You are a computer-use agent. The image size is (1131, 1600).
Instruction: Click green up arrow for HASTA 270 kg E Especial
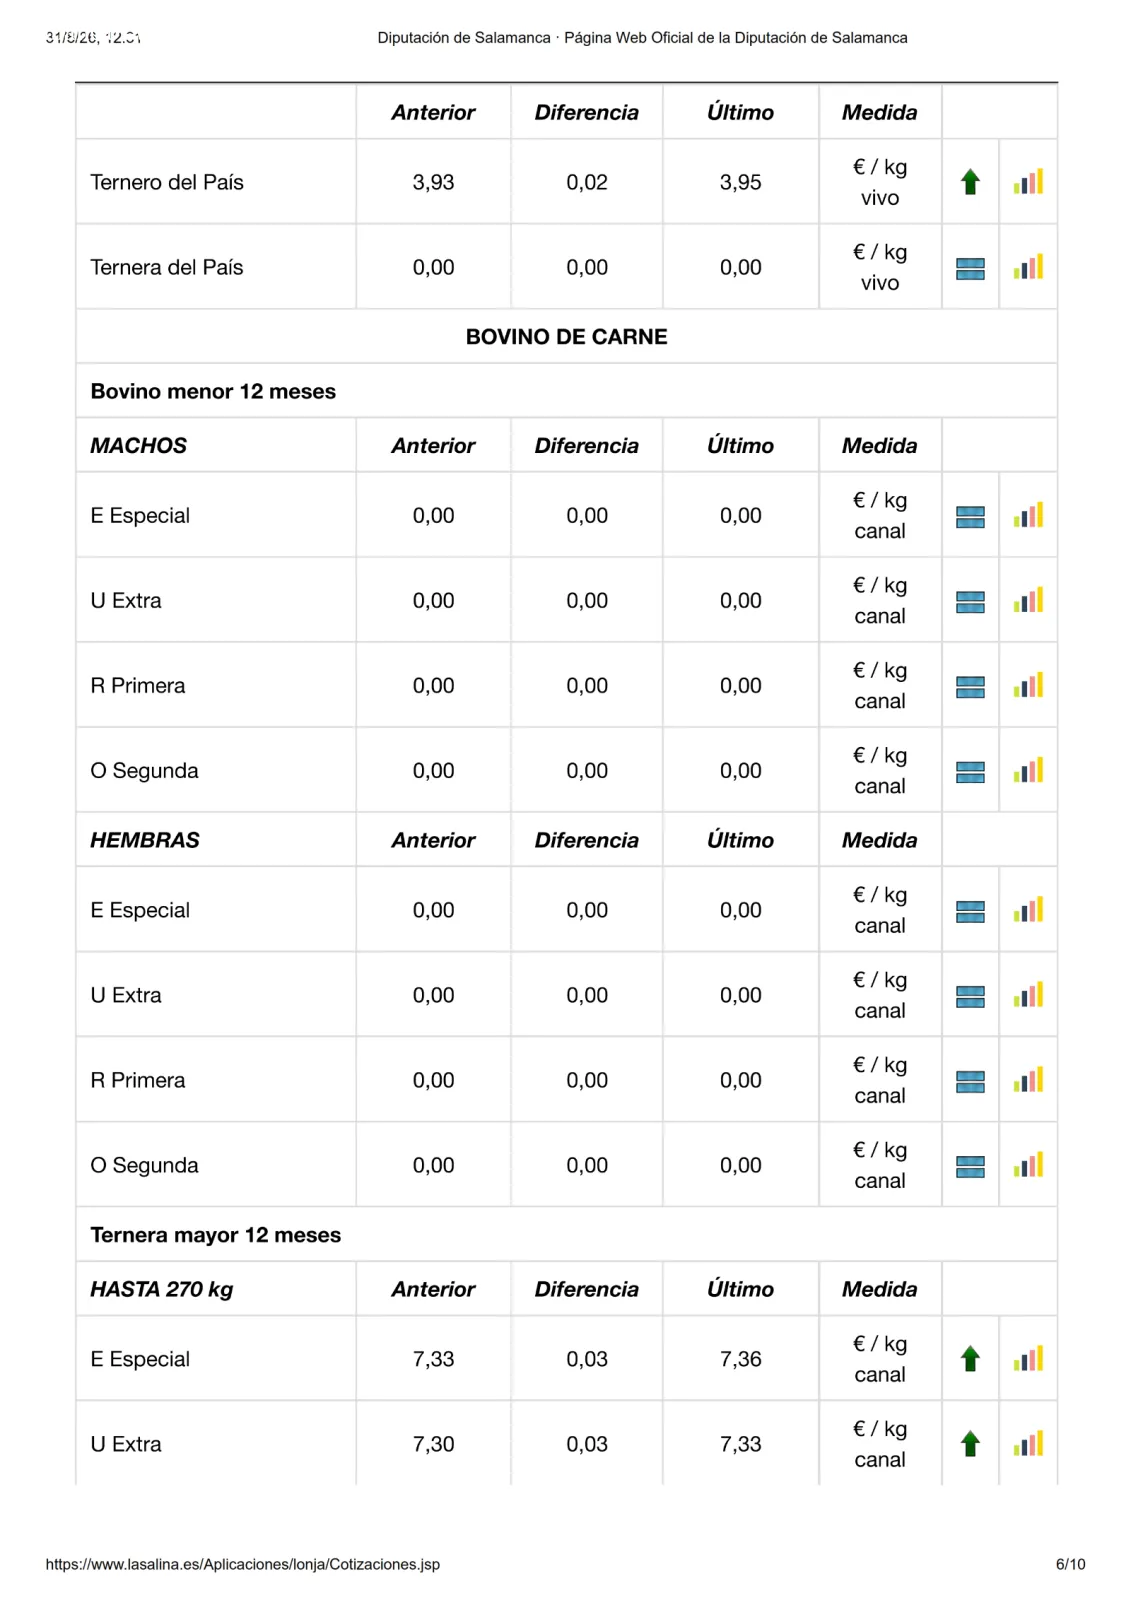[x=970, y=1358]
